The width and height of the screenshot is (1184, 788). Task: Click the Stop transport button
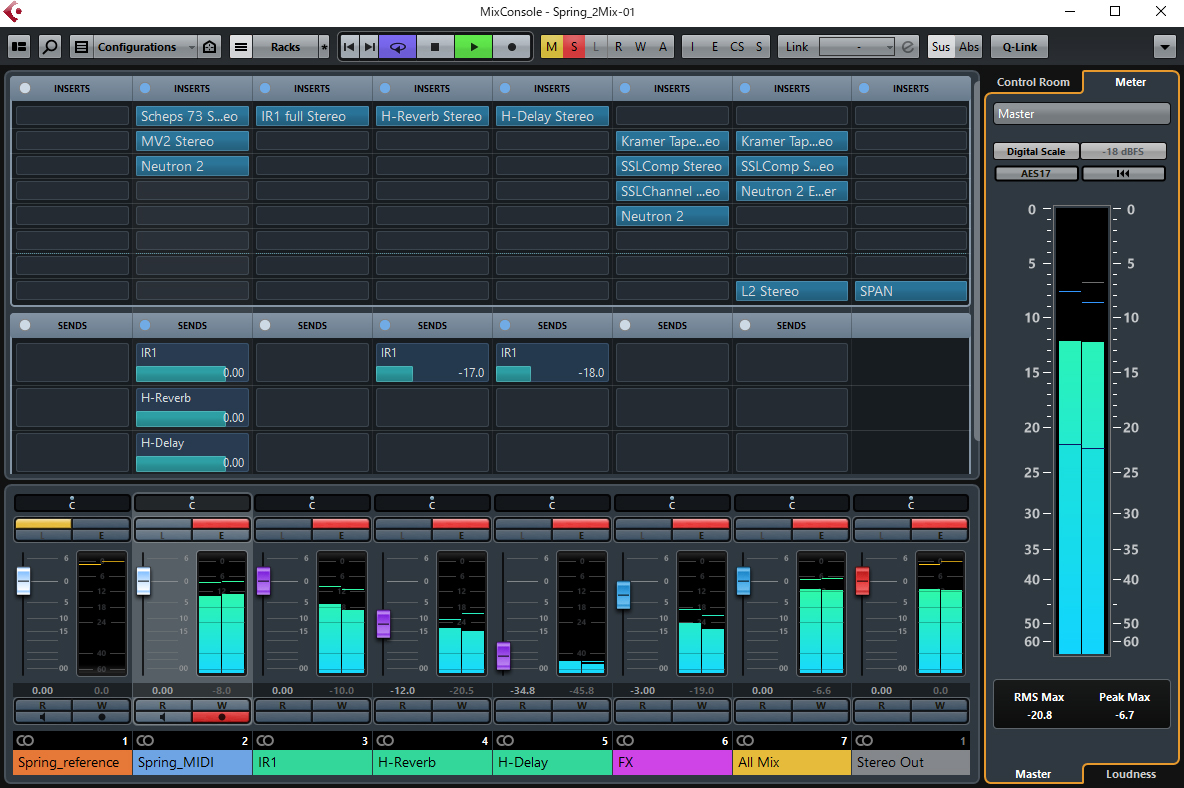click(x=435, y=47)
